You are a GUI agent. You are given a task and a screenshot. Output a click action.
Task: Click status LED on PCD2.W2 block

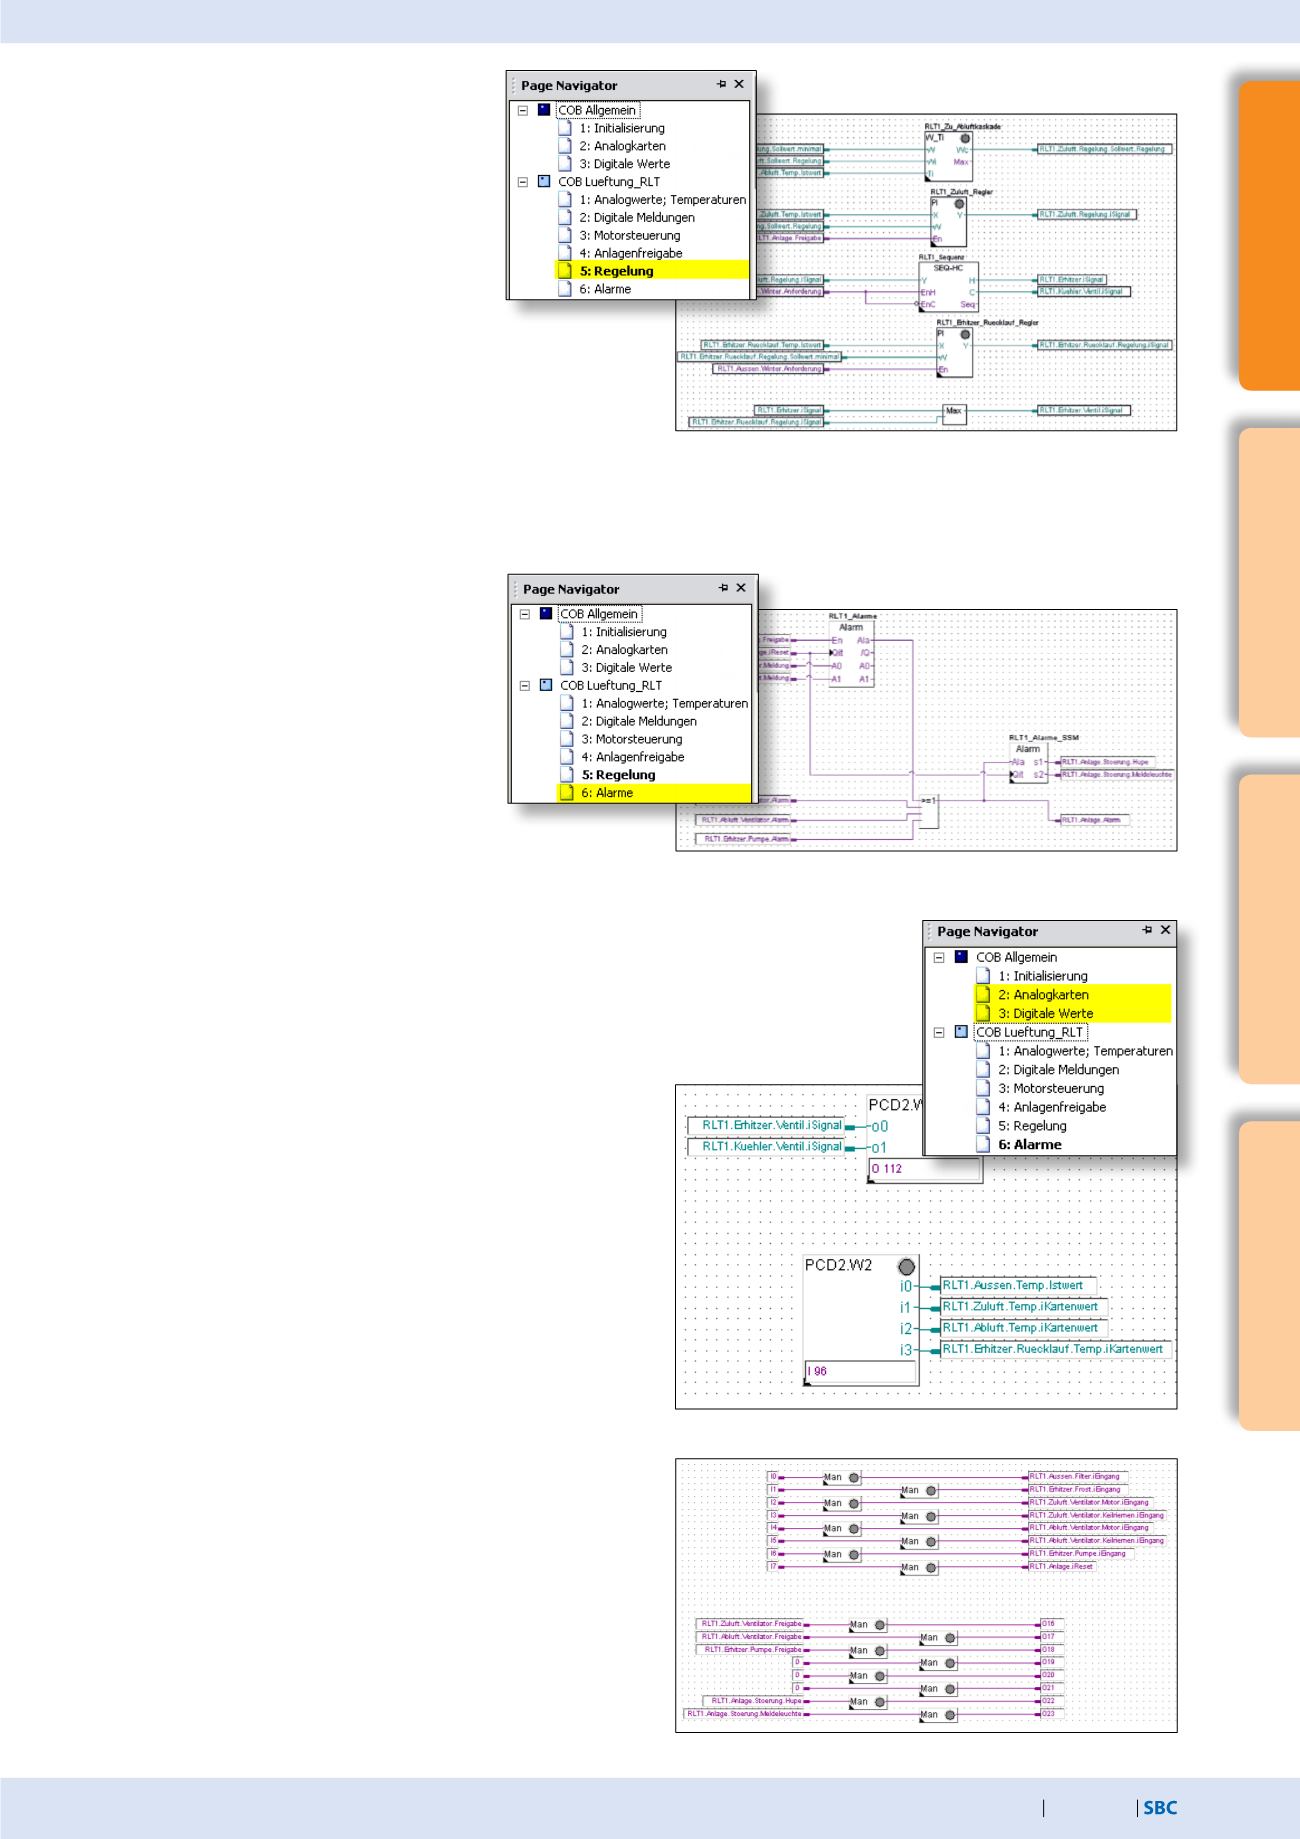(907, 1267)
